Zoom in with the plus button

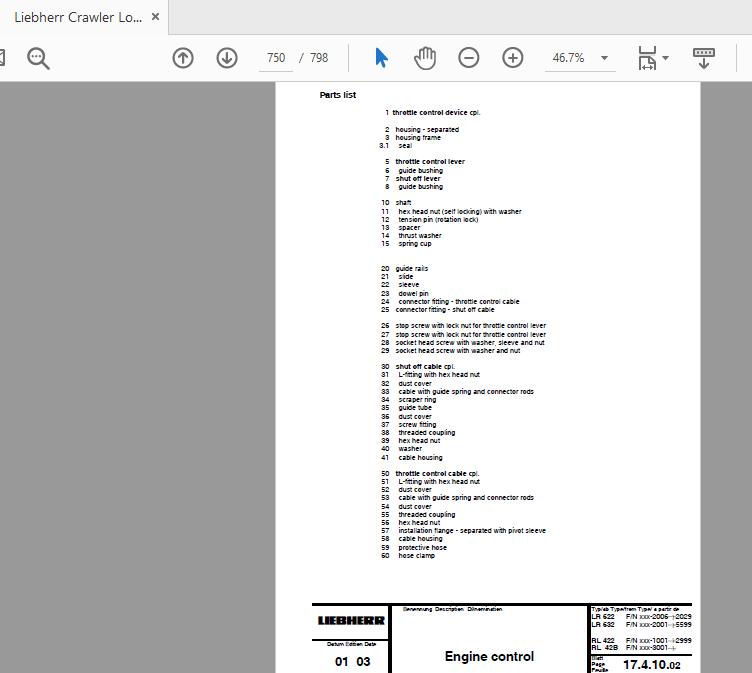513,58
